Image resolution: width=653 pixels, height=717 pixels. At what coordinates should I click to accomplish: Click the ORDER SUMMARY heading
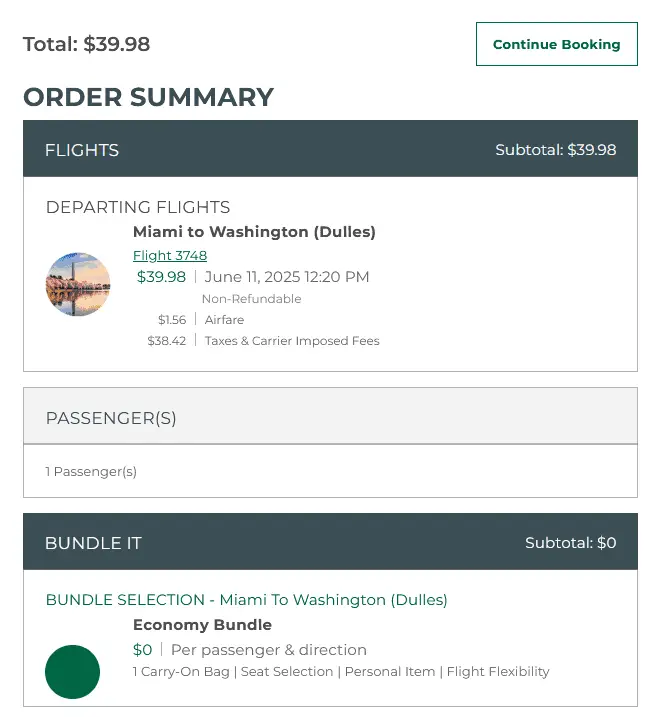(x=148, y=97)
